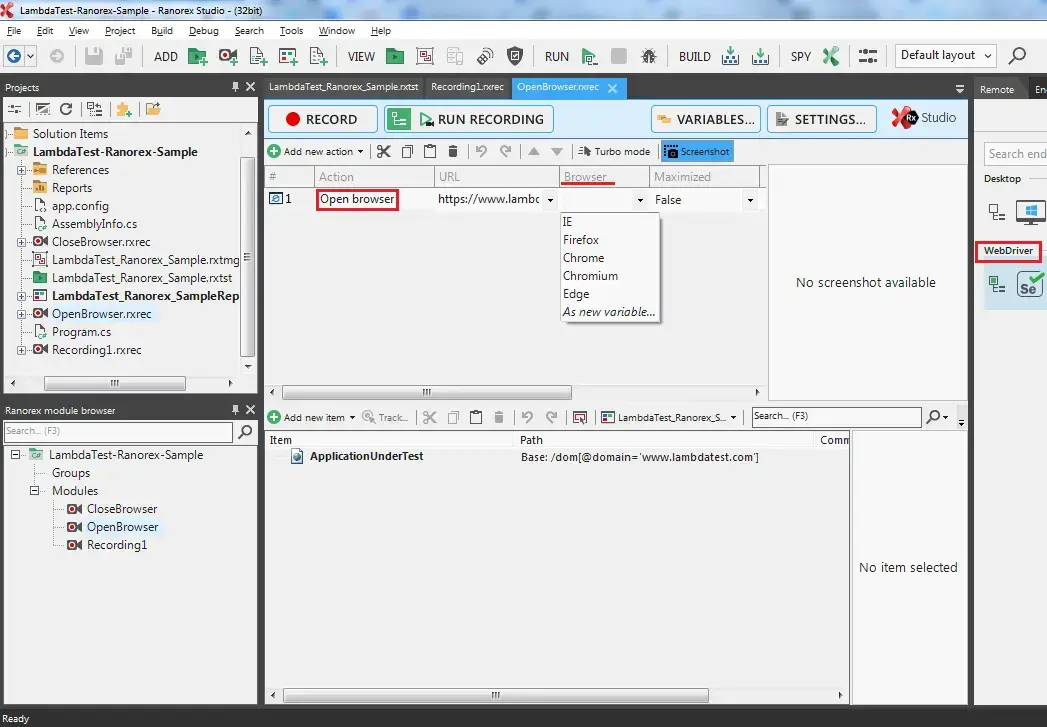Viewport: 1047px width, 727px height.
Task: Click the Selenium endpoint icon in the right panel
Action: click(x=1029, y=285)
